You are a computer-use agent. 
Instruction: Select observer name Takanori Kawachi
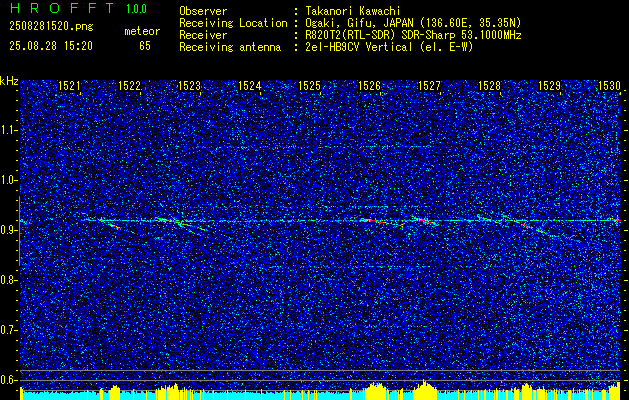353,11
